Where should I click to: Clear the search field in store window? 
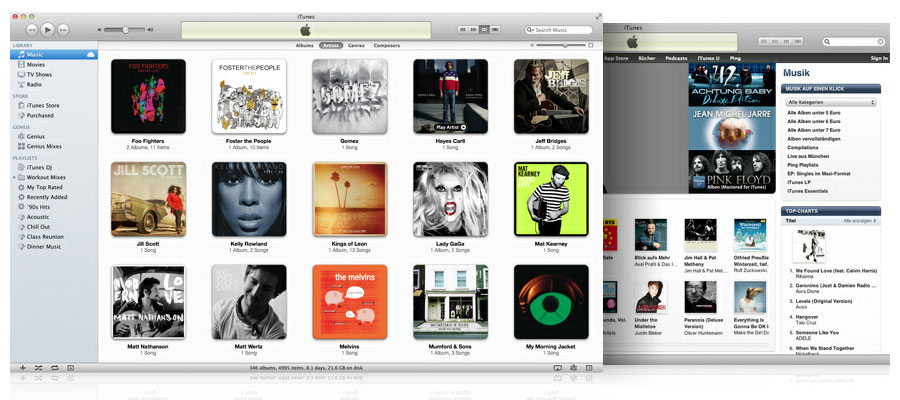pyautogui.click(x=880, y=41)
